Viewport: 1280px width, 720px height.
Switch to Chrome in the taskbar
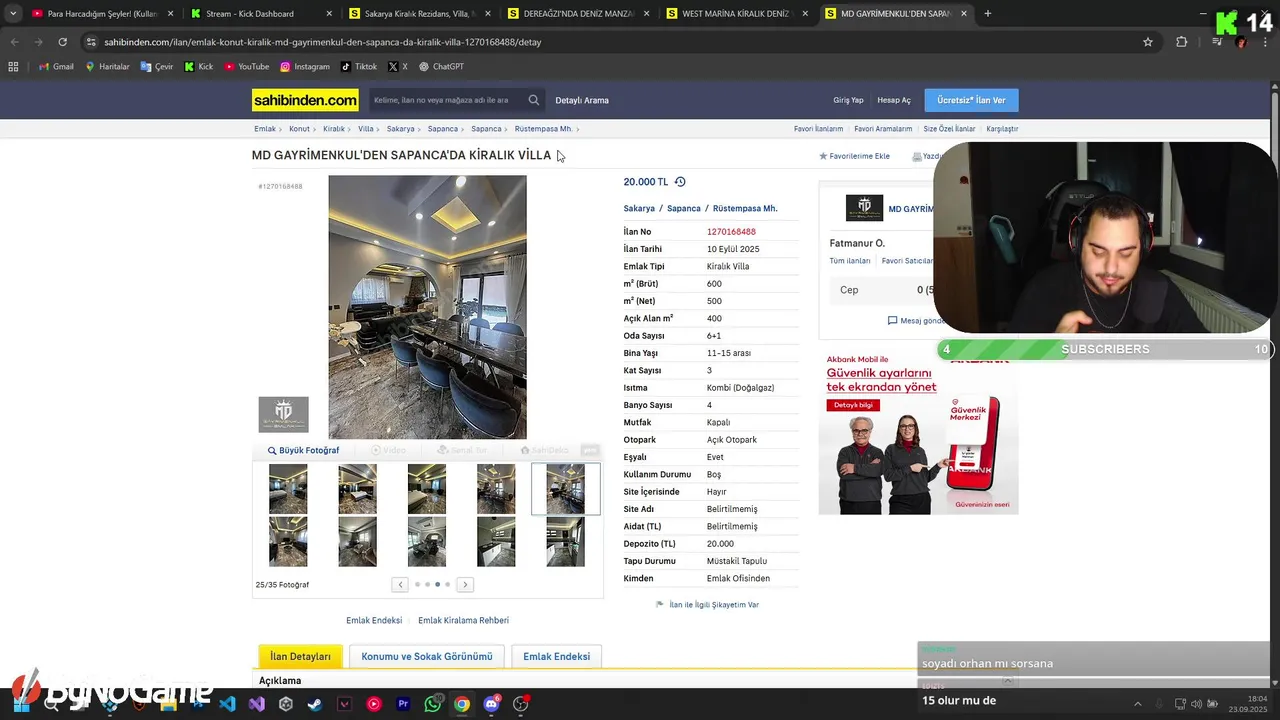click(462, 704)
